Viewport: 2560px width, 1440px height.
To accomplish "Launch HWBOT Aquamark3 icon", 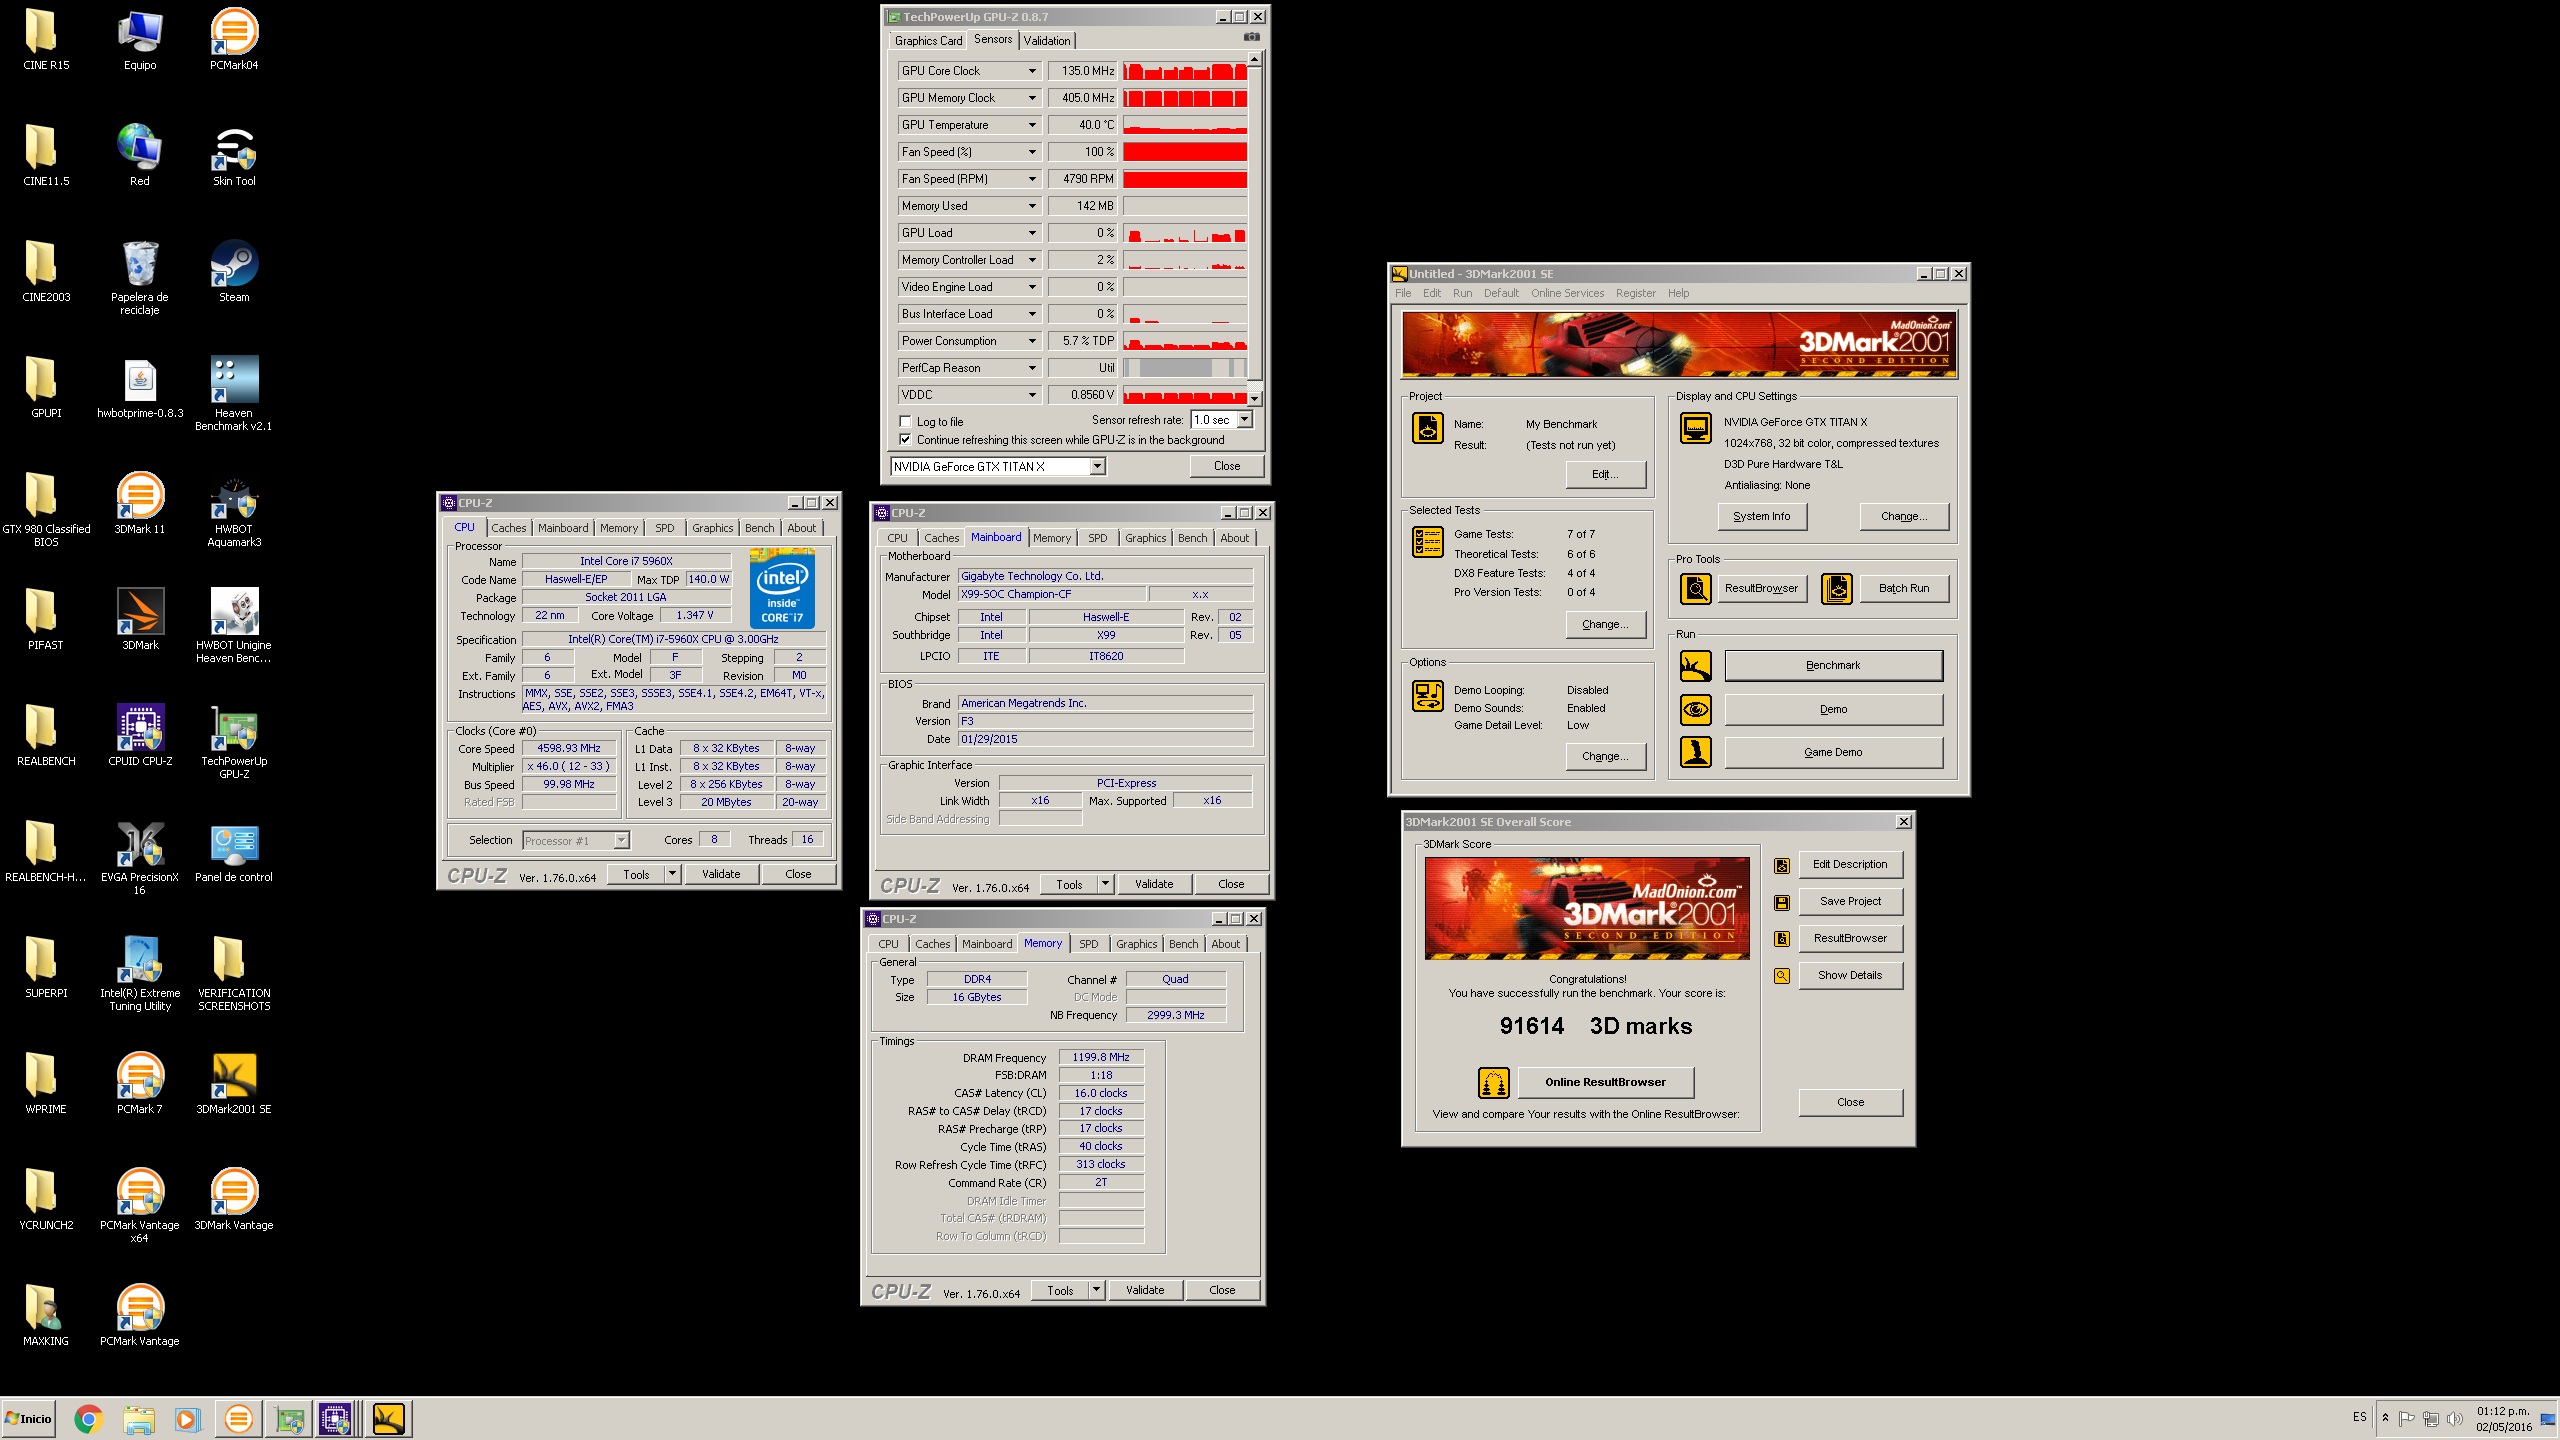I will [234, 510].
